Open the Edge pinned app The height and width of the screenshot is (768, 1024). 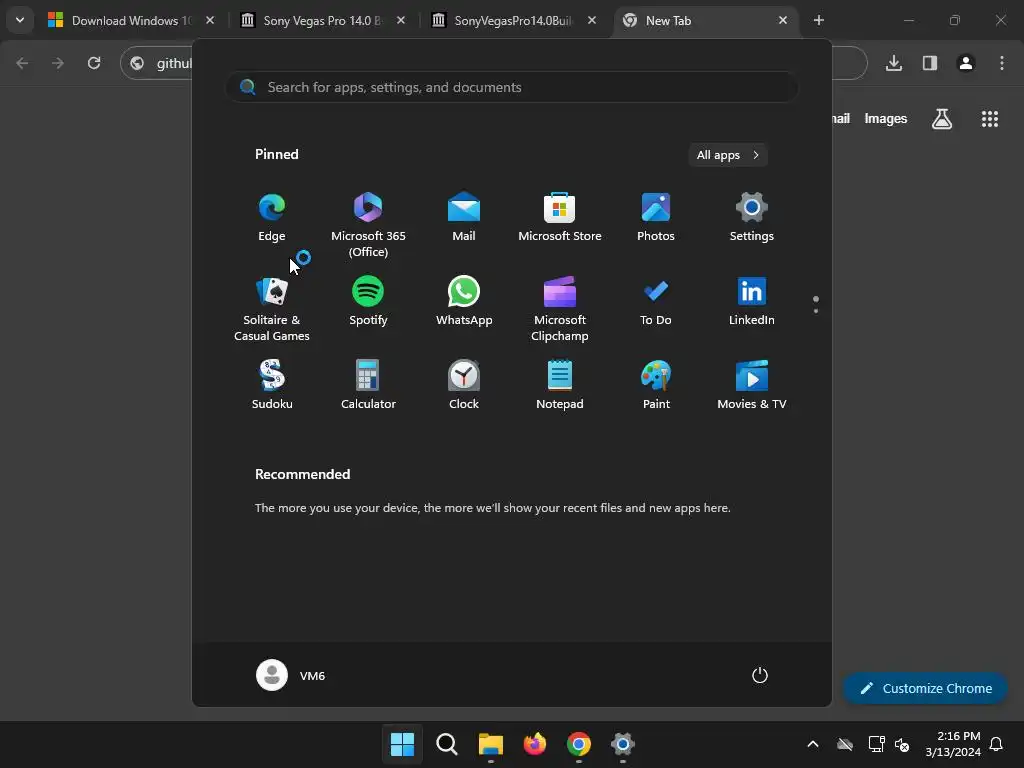coord(272,218)
